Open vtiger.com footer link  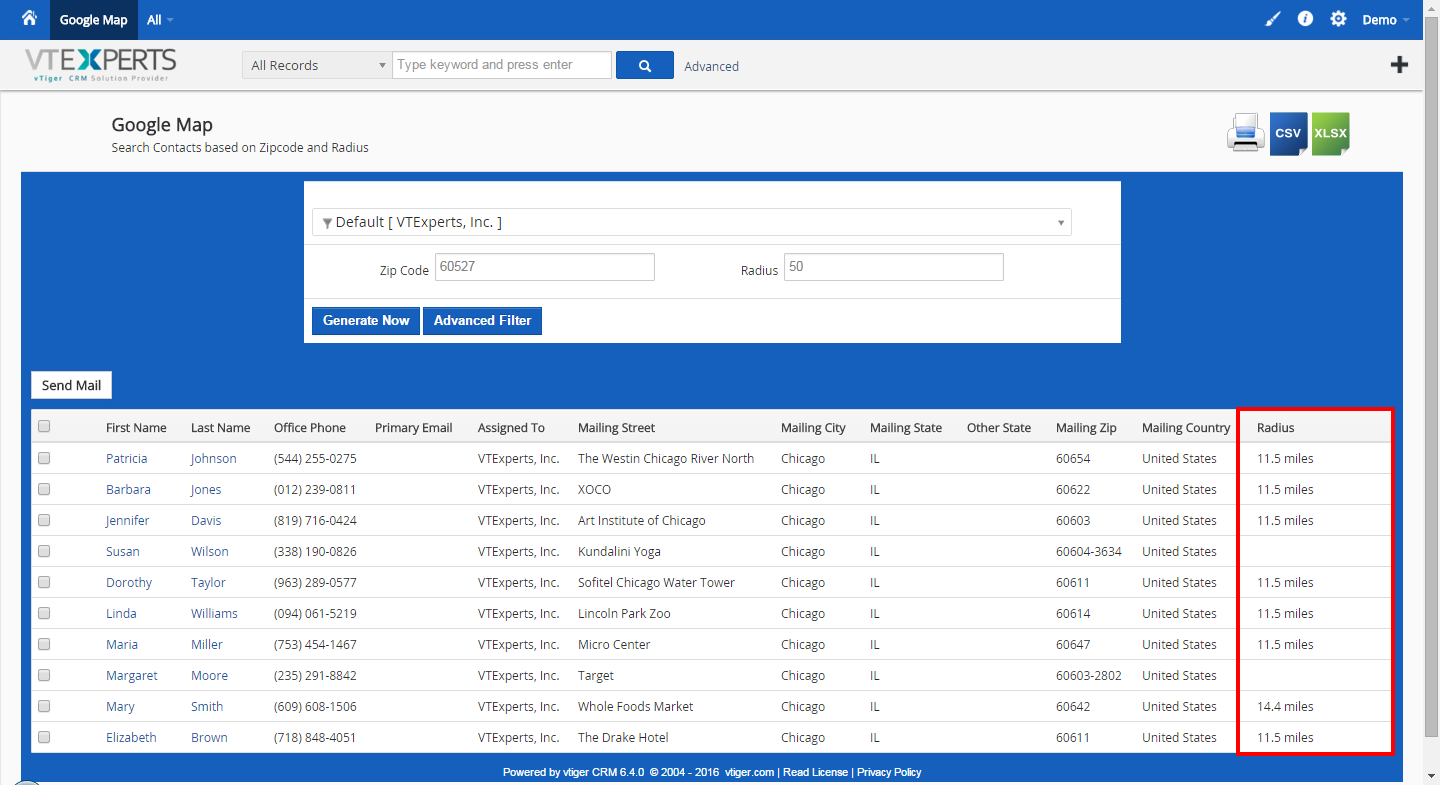pyautogui.click(x=749, y=772)
